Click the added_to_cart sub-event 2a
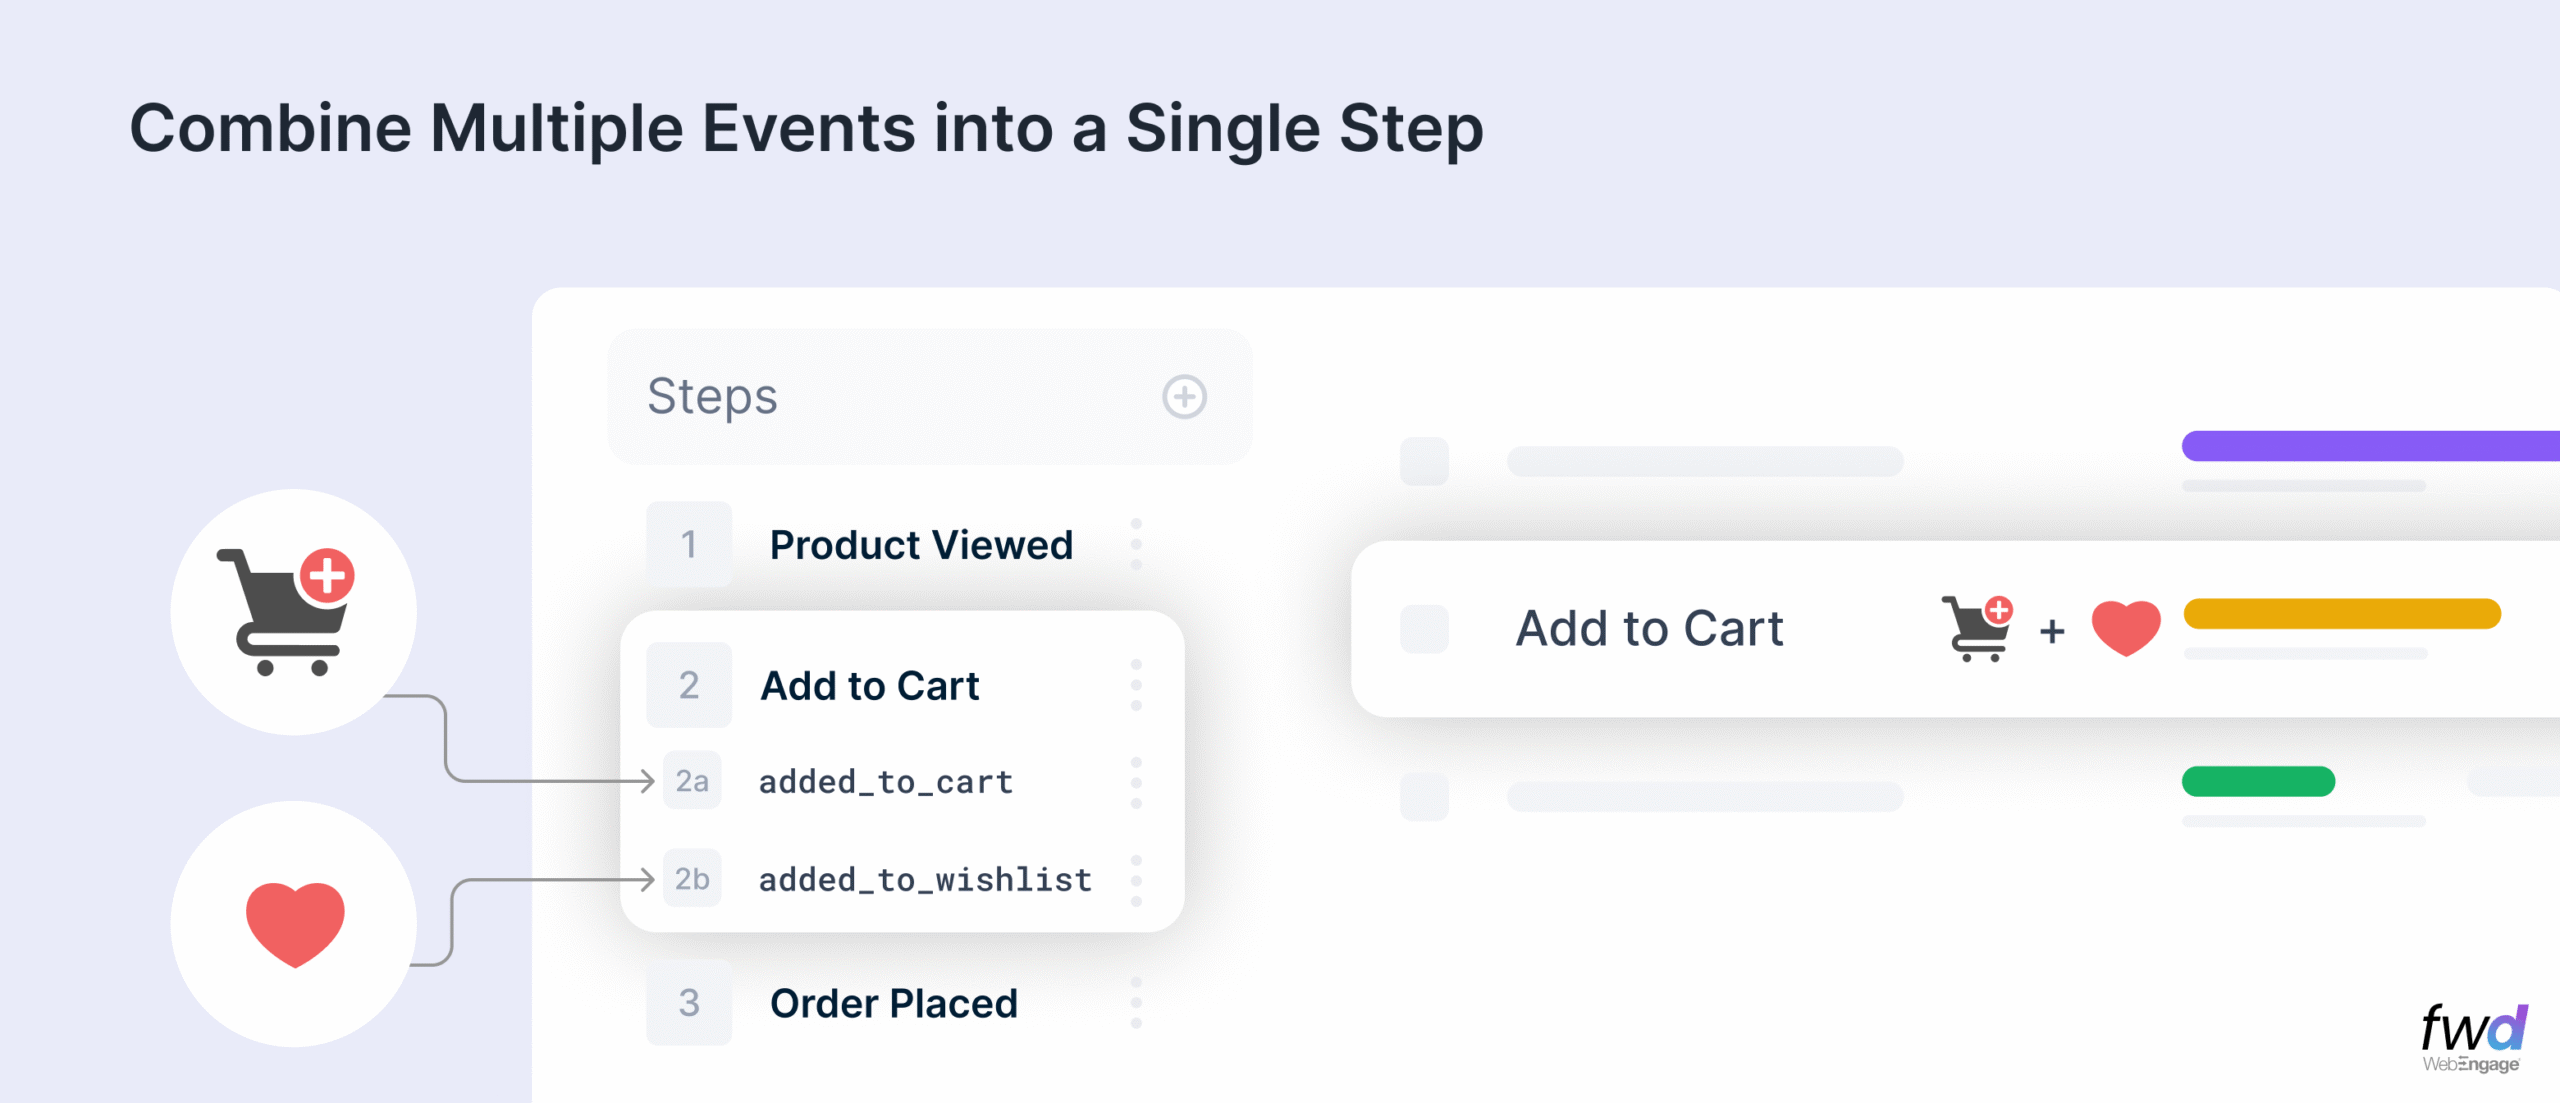 pyautogui.click(x=885, y=782)
